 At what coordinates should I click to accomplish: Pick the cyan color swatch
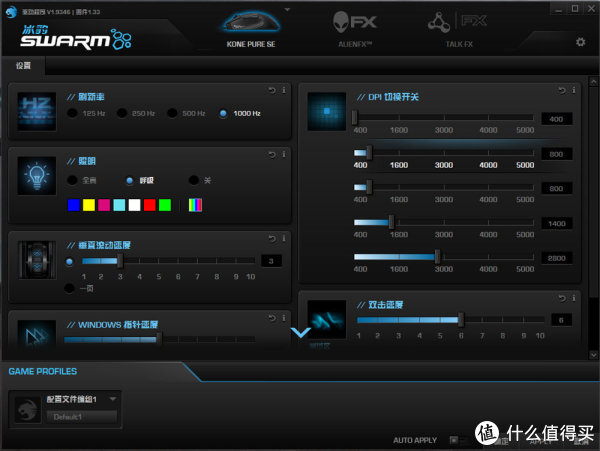pos(119,205)
